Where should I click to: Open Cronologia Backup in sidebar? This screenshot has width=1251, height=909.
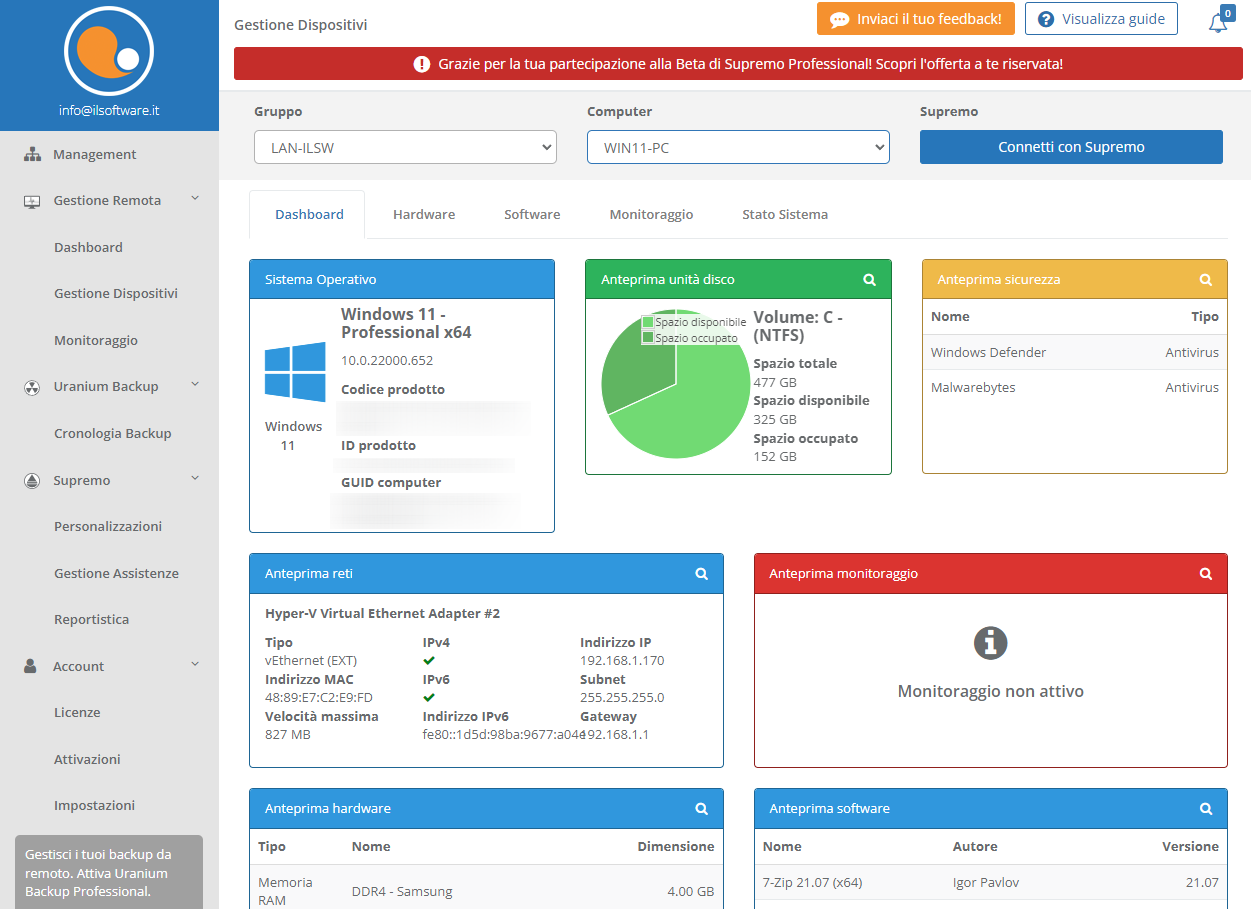pyautogui.click(x=113, y=434)
